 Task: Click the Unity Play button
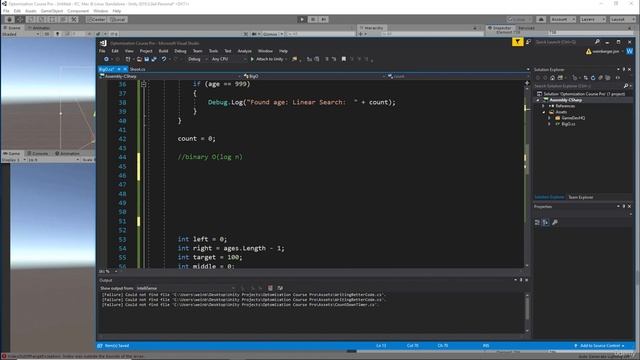pos(302,19)
